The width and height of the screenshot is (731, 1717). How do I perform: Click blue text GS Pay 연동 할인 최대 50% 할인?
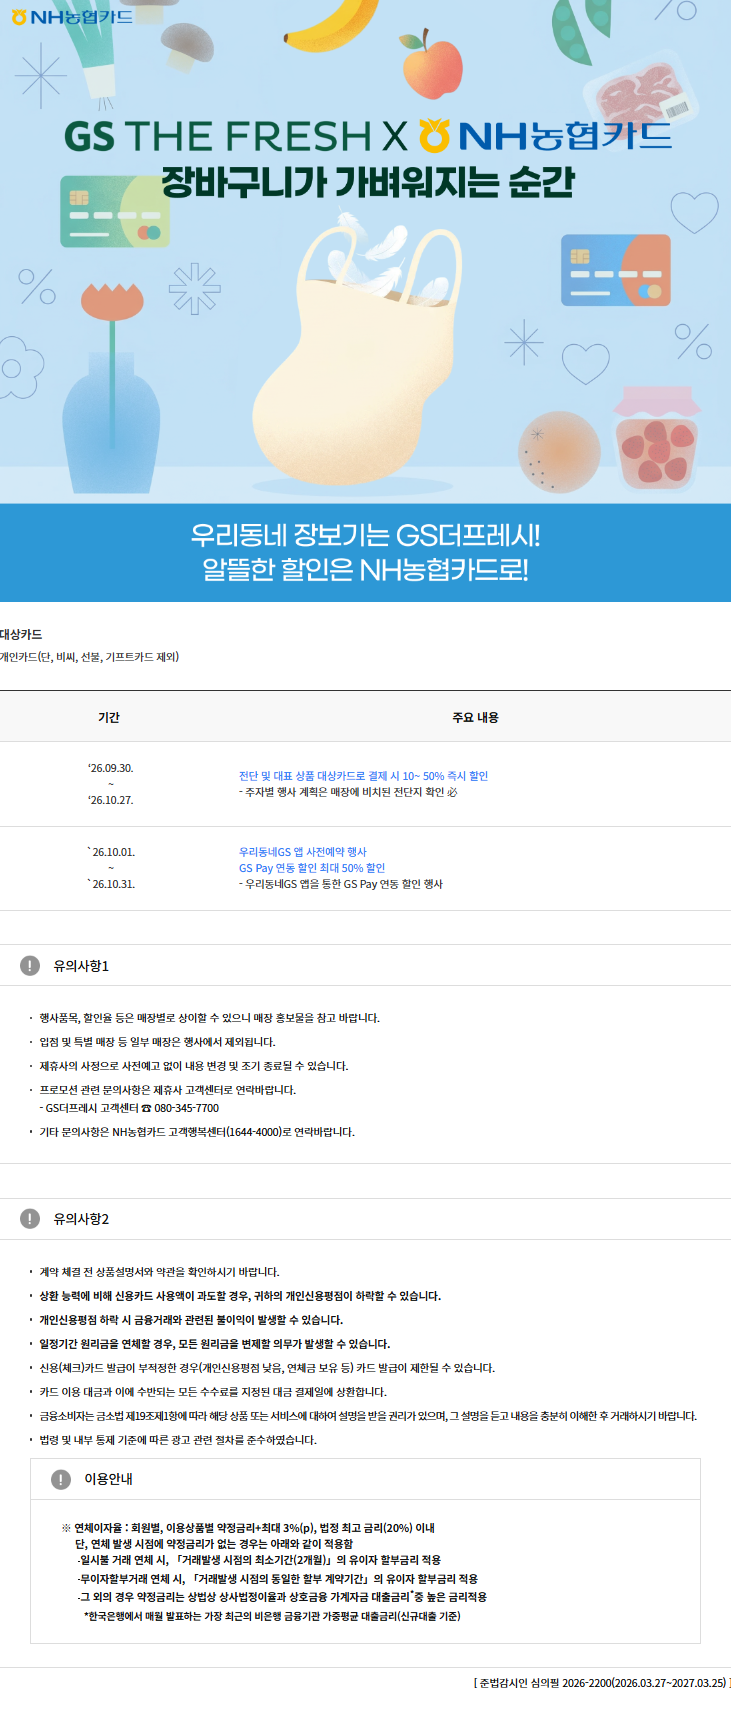coord(312,868)
